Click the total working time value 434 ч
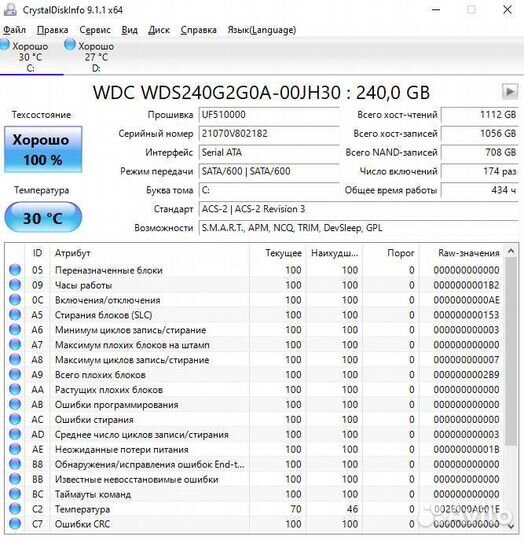Screen dimensions: 524x540 pyautogui.click(x=480, y=190)
